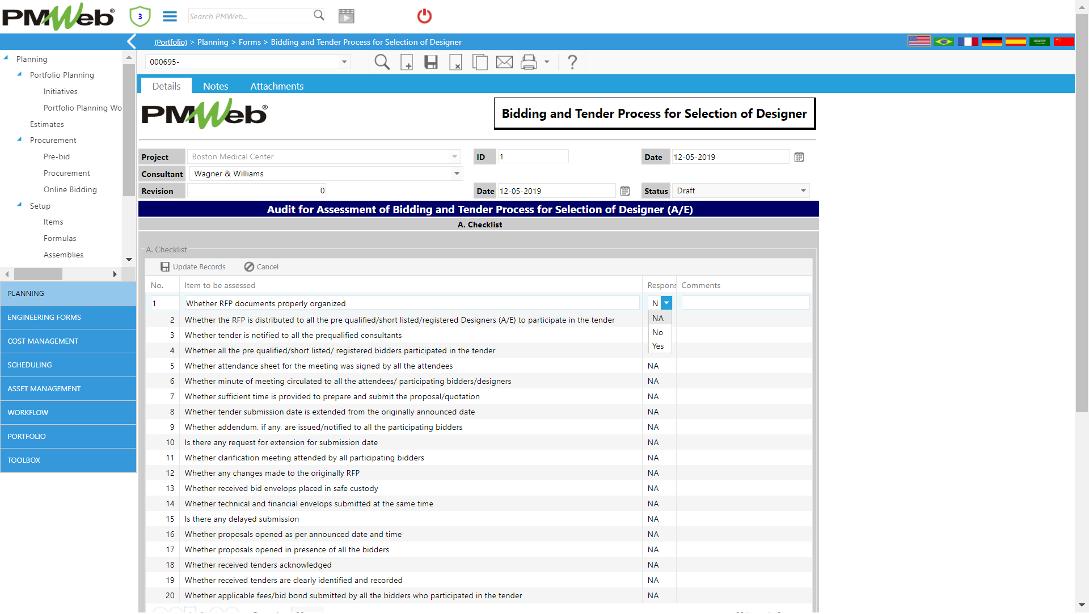The image size is (1089, 614).
Task: Choose "Yes" from the open response list
Action: [x=658, y=346]
